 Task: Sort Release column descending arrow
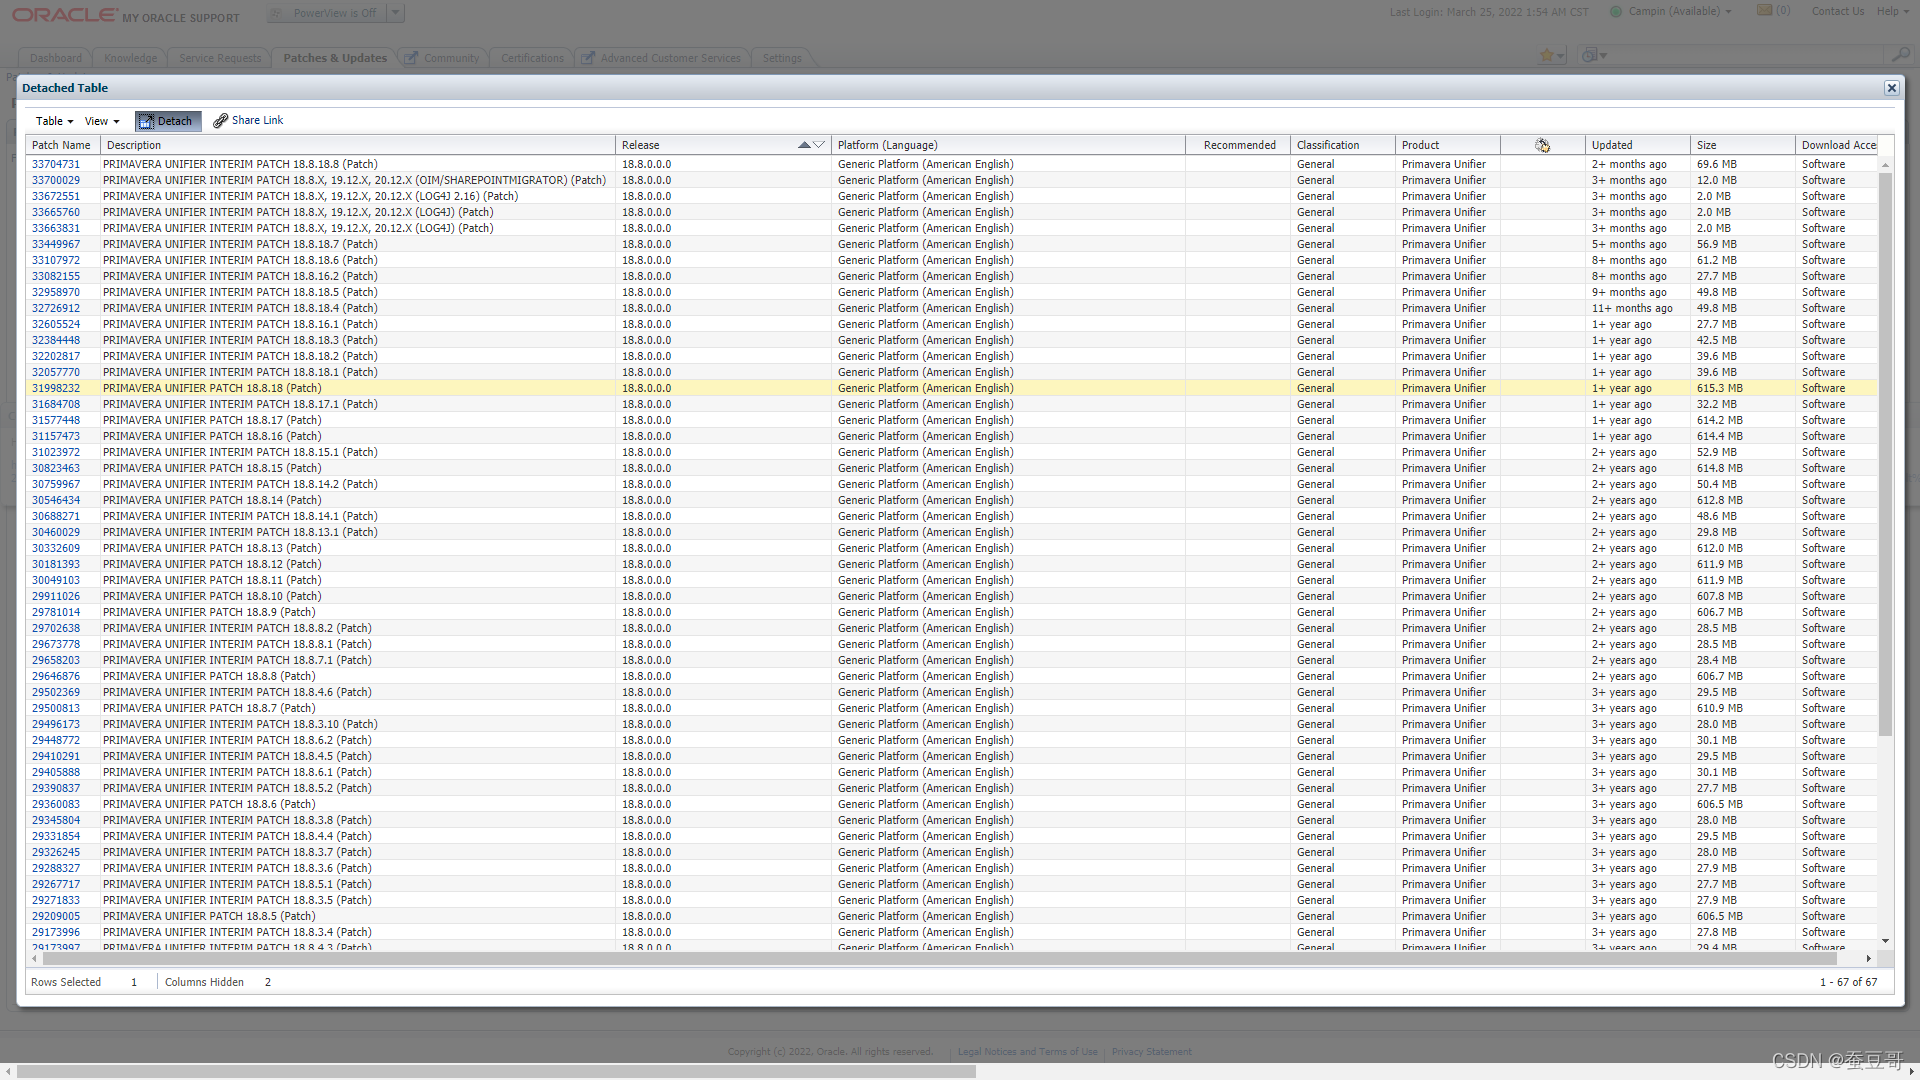tap(819, 145)
